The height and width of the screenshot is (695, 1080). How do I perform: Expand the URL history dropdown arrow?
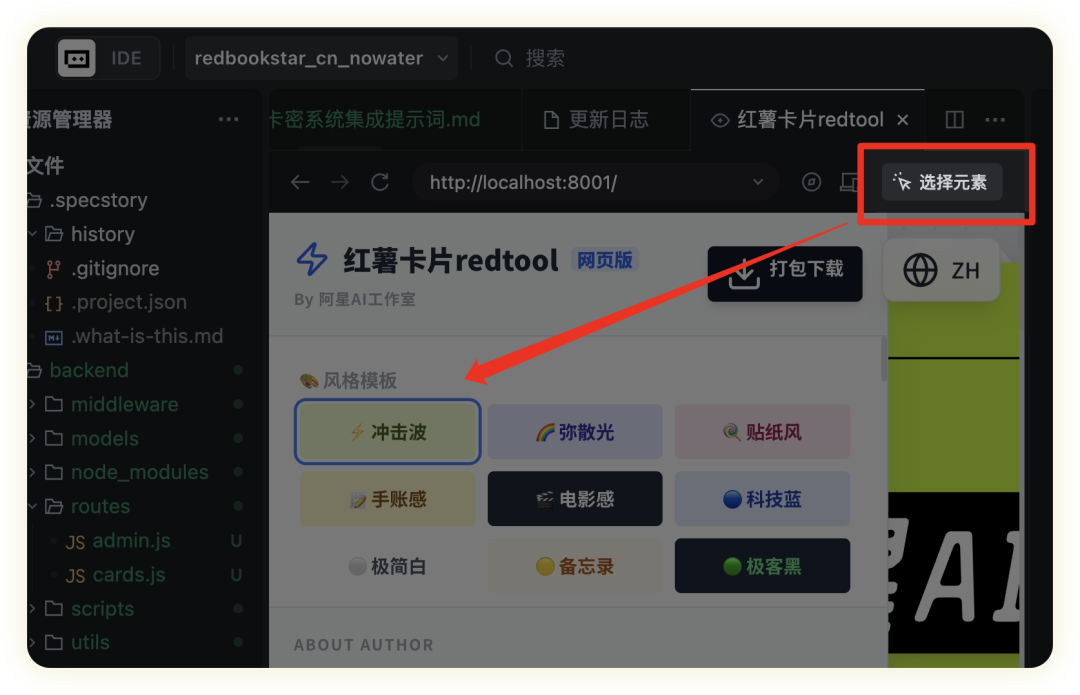click(x=758, y=182)
